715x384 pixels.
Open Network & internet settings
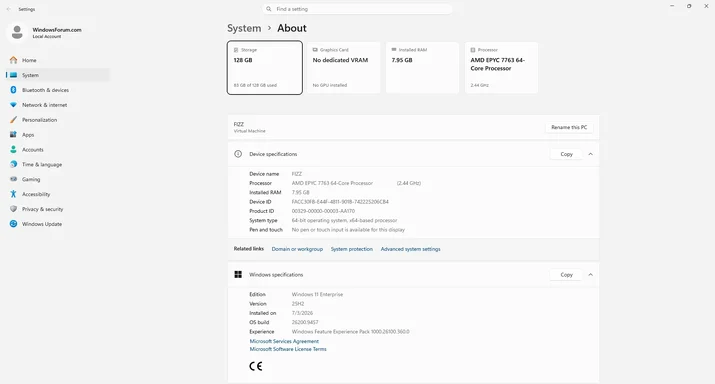(x=57, y=105)
